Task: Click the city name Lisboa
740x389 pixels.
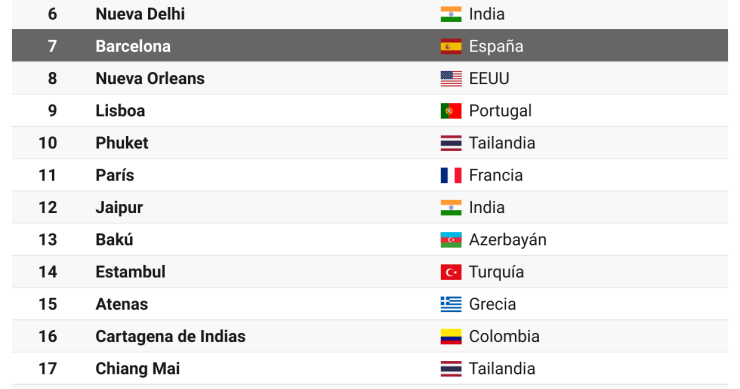Action: [x=120, y=111]
